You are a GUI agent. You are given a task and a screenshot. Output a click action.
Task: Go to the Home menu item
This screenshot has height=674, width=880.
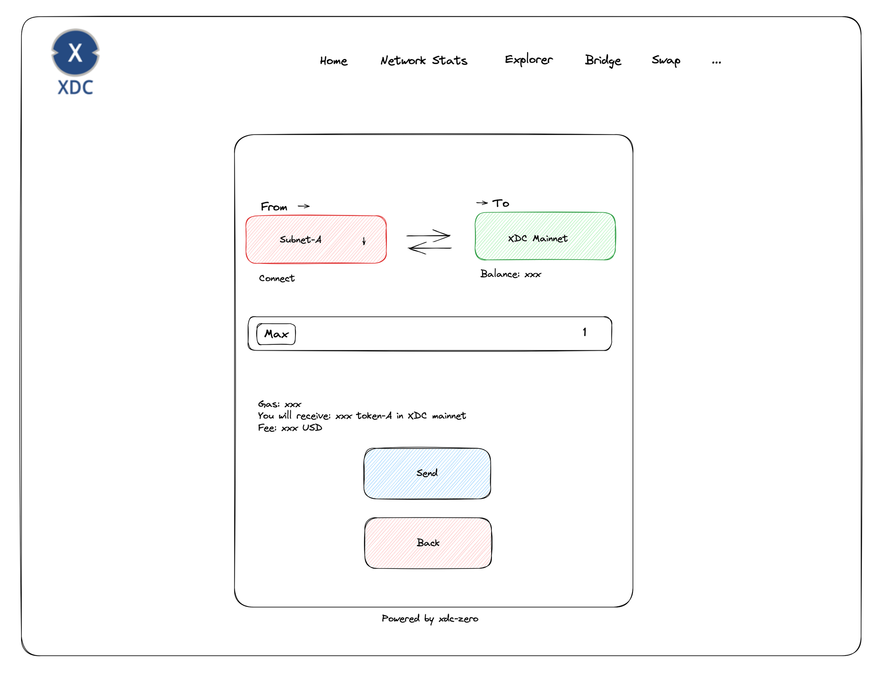(333, 61)
